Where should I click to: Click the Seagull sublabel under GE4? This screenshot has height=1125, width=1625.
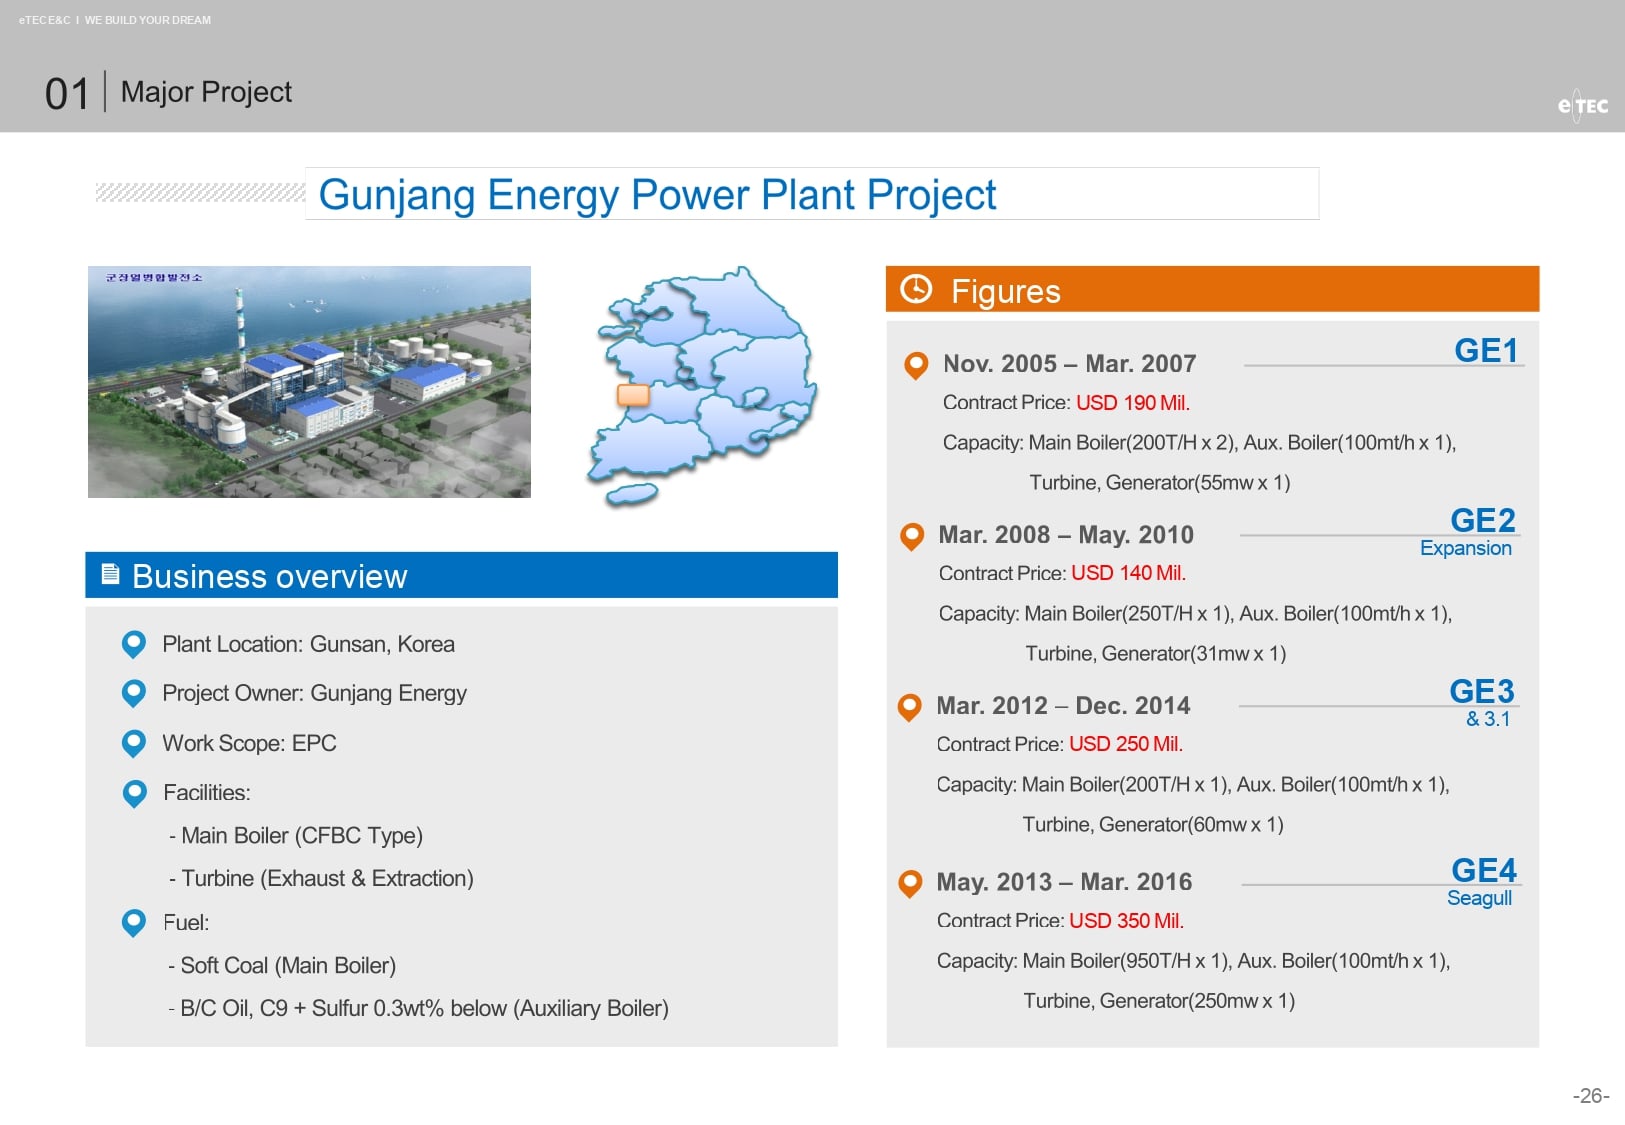1479,898
